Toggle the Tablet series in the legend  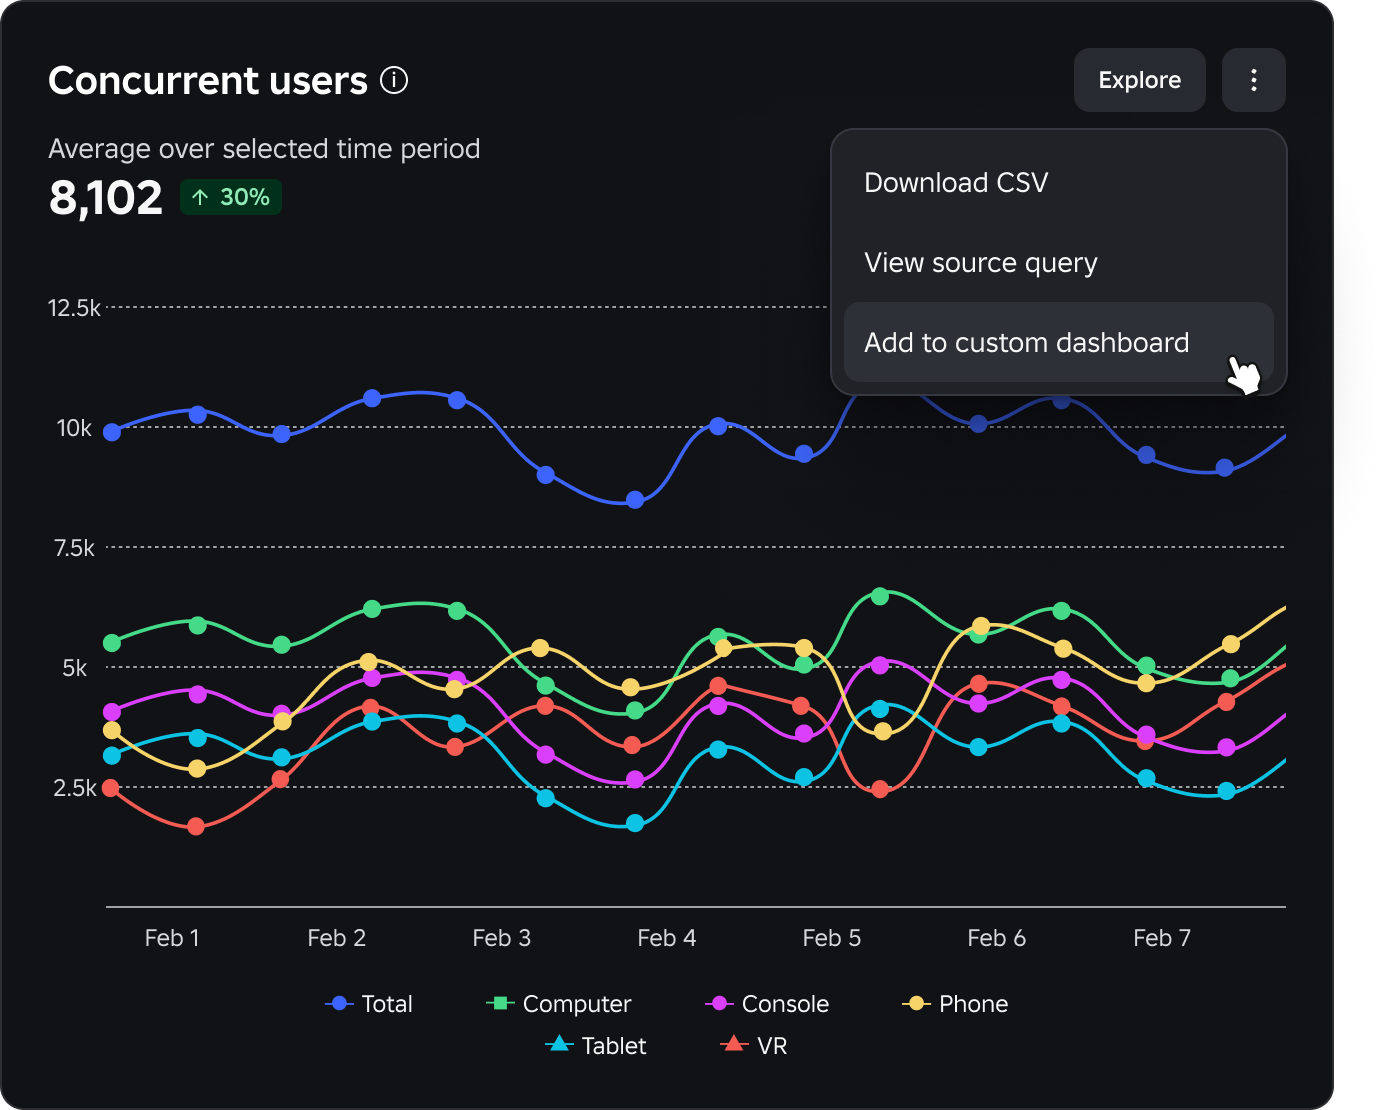click(x=596, y=1045)
